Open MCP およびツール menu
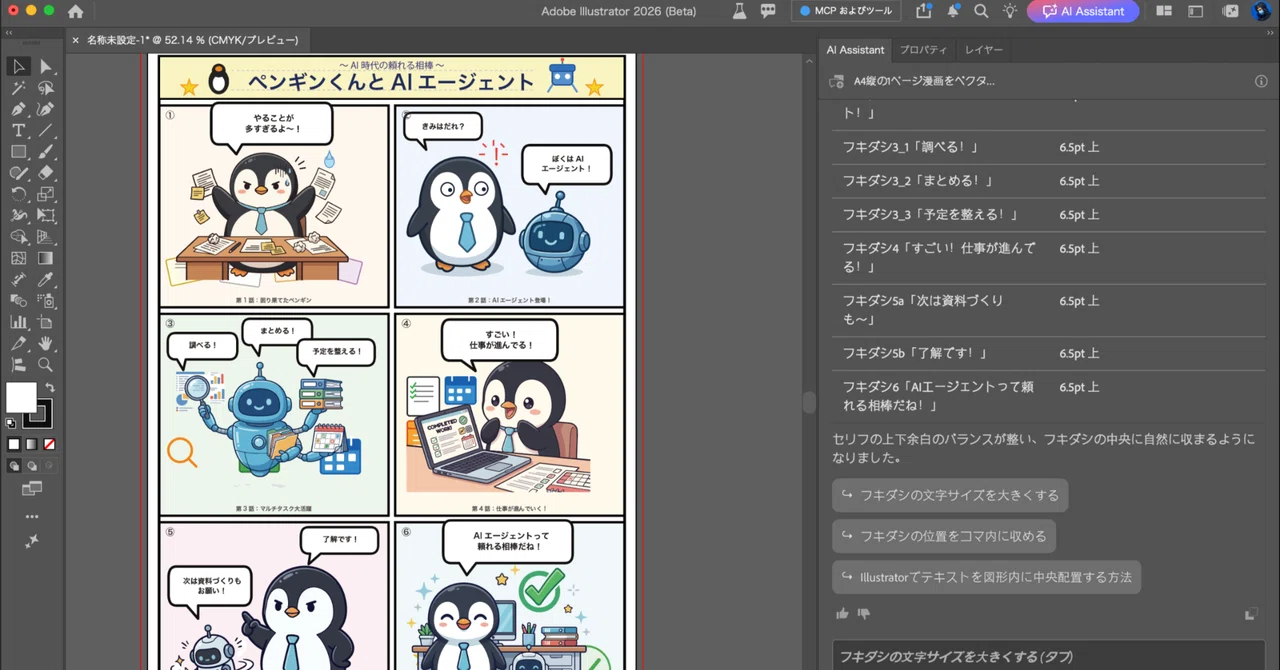The width and height of the screenshot is (1280, 670). point(848,11)
